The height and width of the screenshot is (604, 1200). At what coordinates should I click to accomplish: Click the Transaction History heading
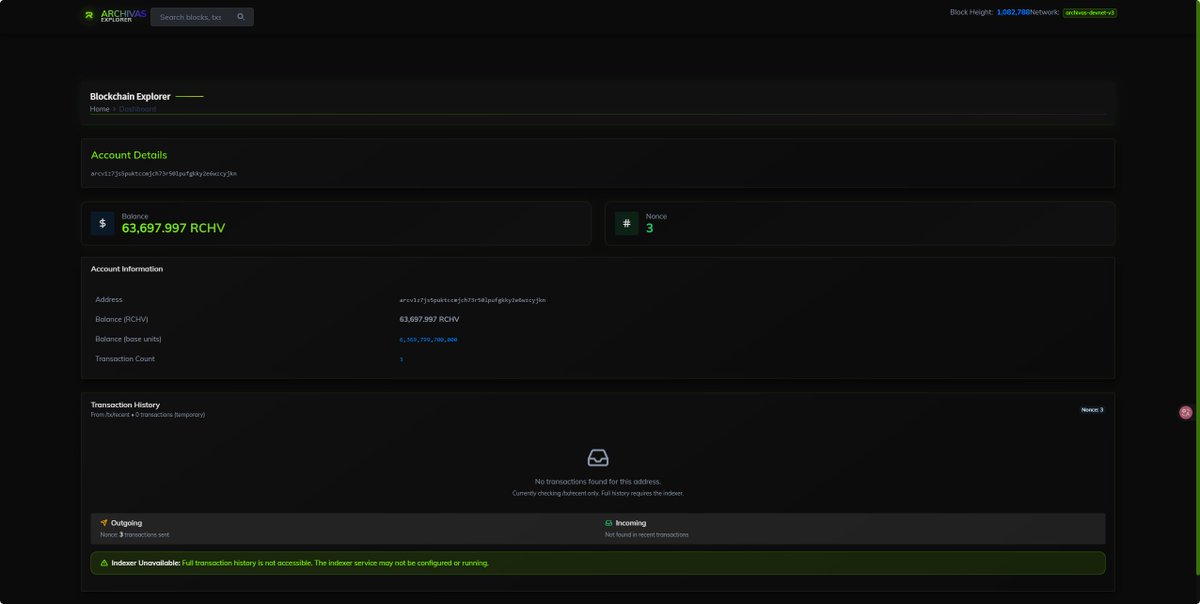coord(125,405)
